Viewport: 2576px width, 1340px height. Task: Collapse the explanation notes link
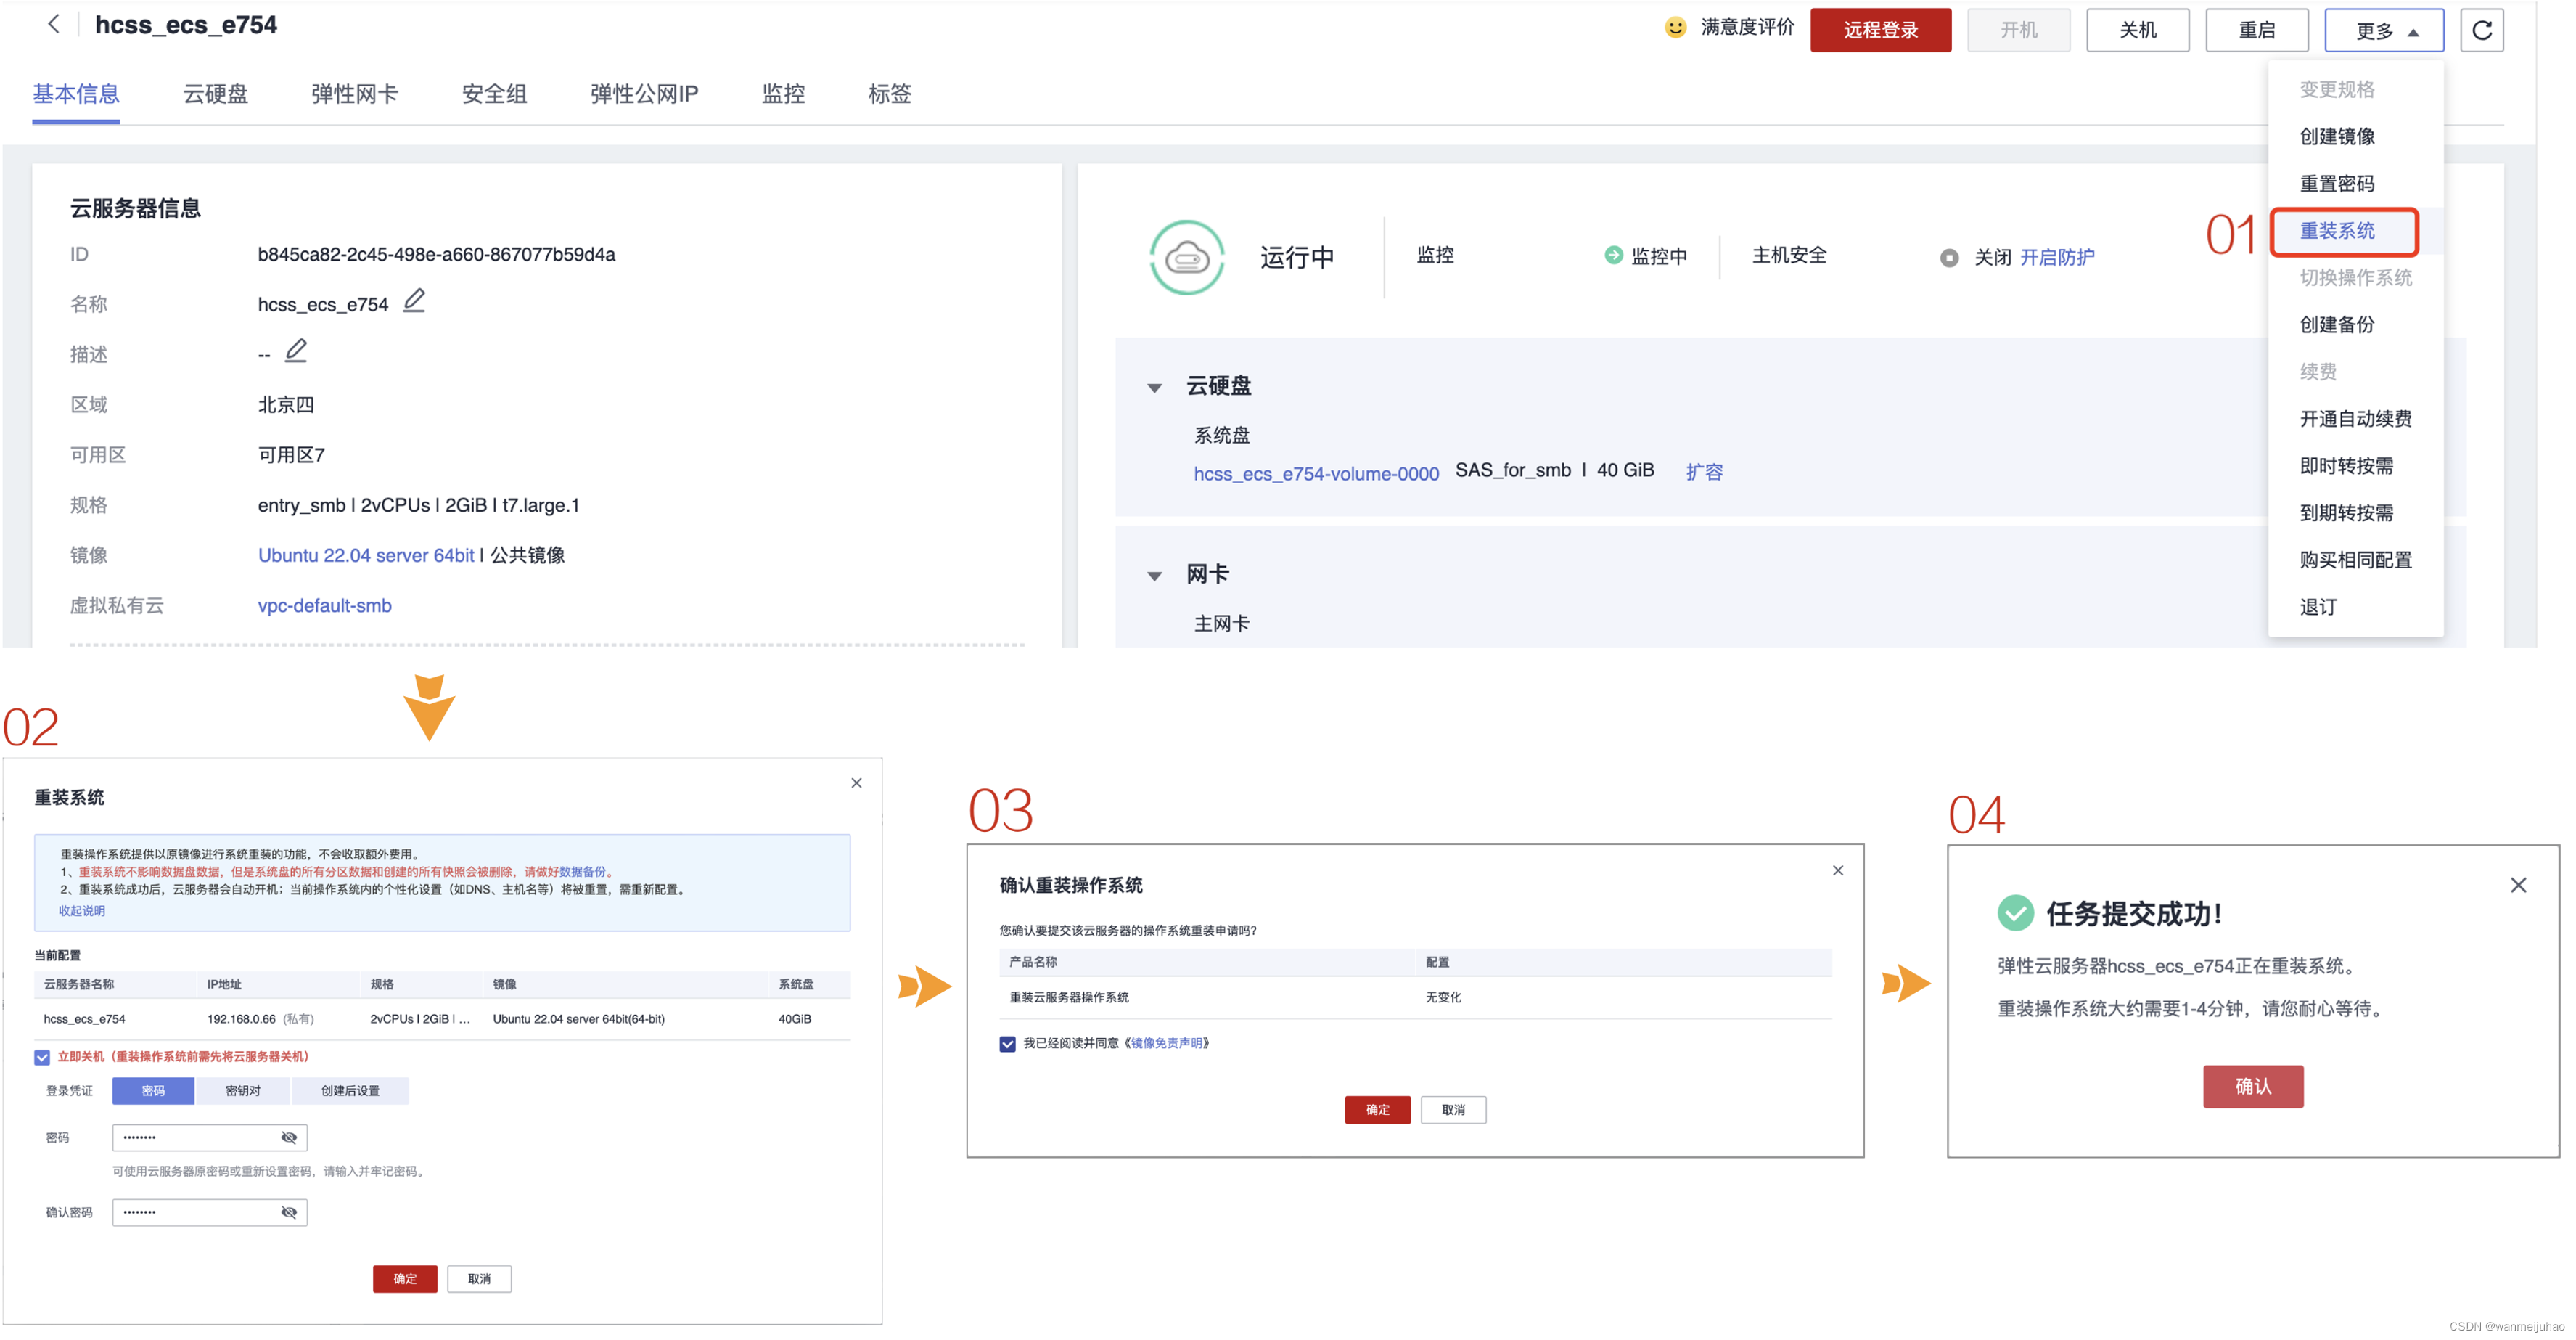pyautogui.click(x=81, y=911)
